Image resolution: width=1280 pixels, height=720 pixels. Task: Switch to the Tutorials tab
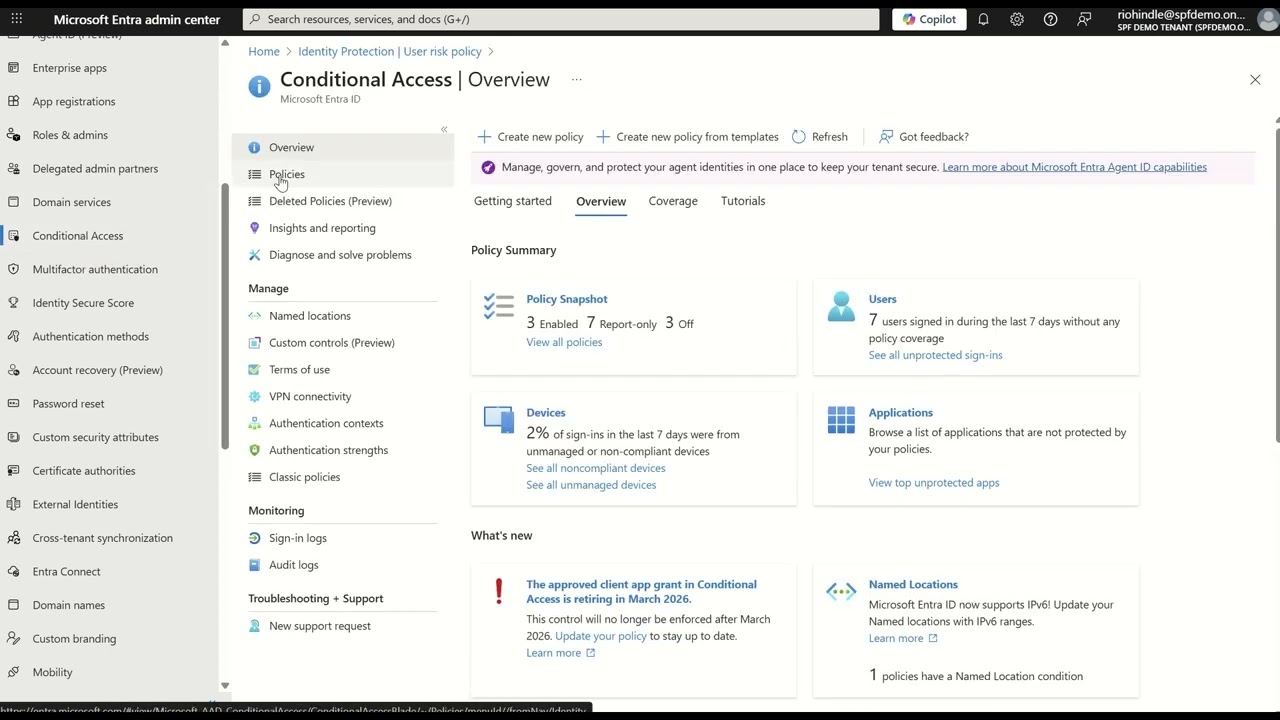[743, 201]
